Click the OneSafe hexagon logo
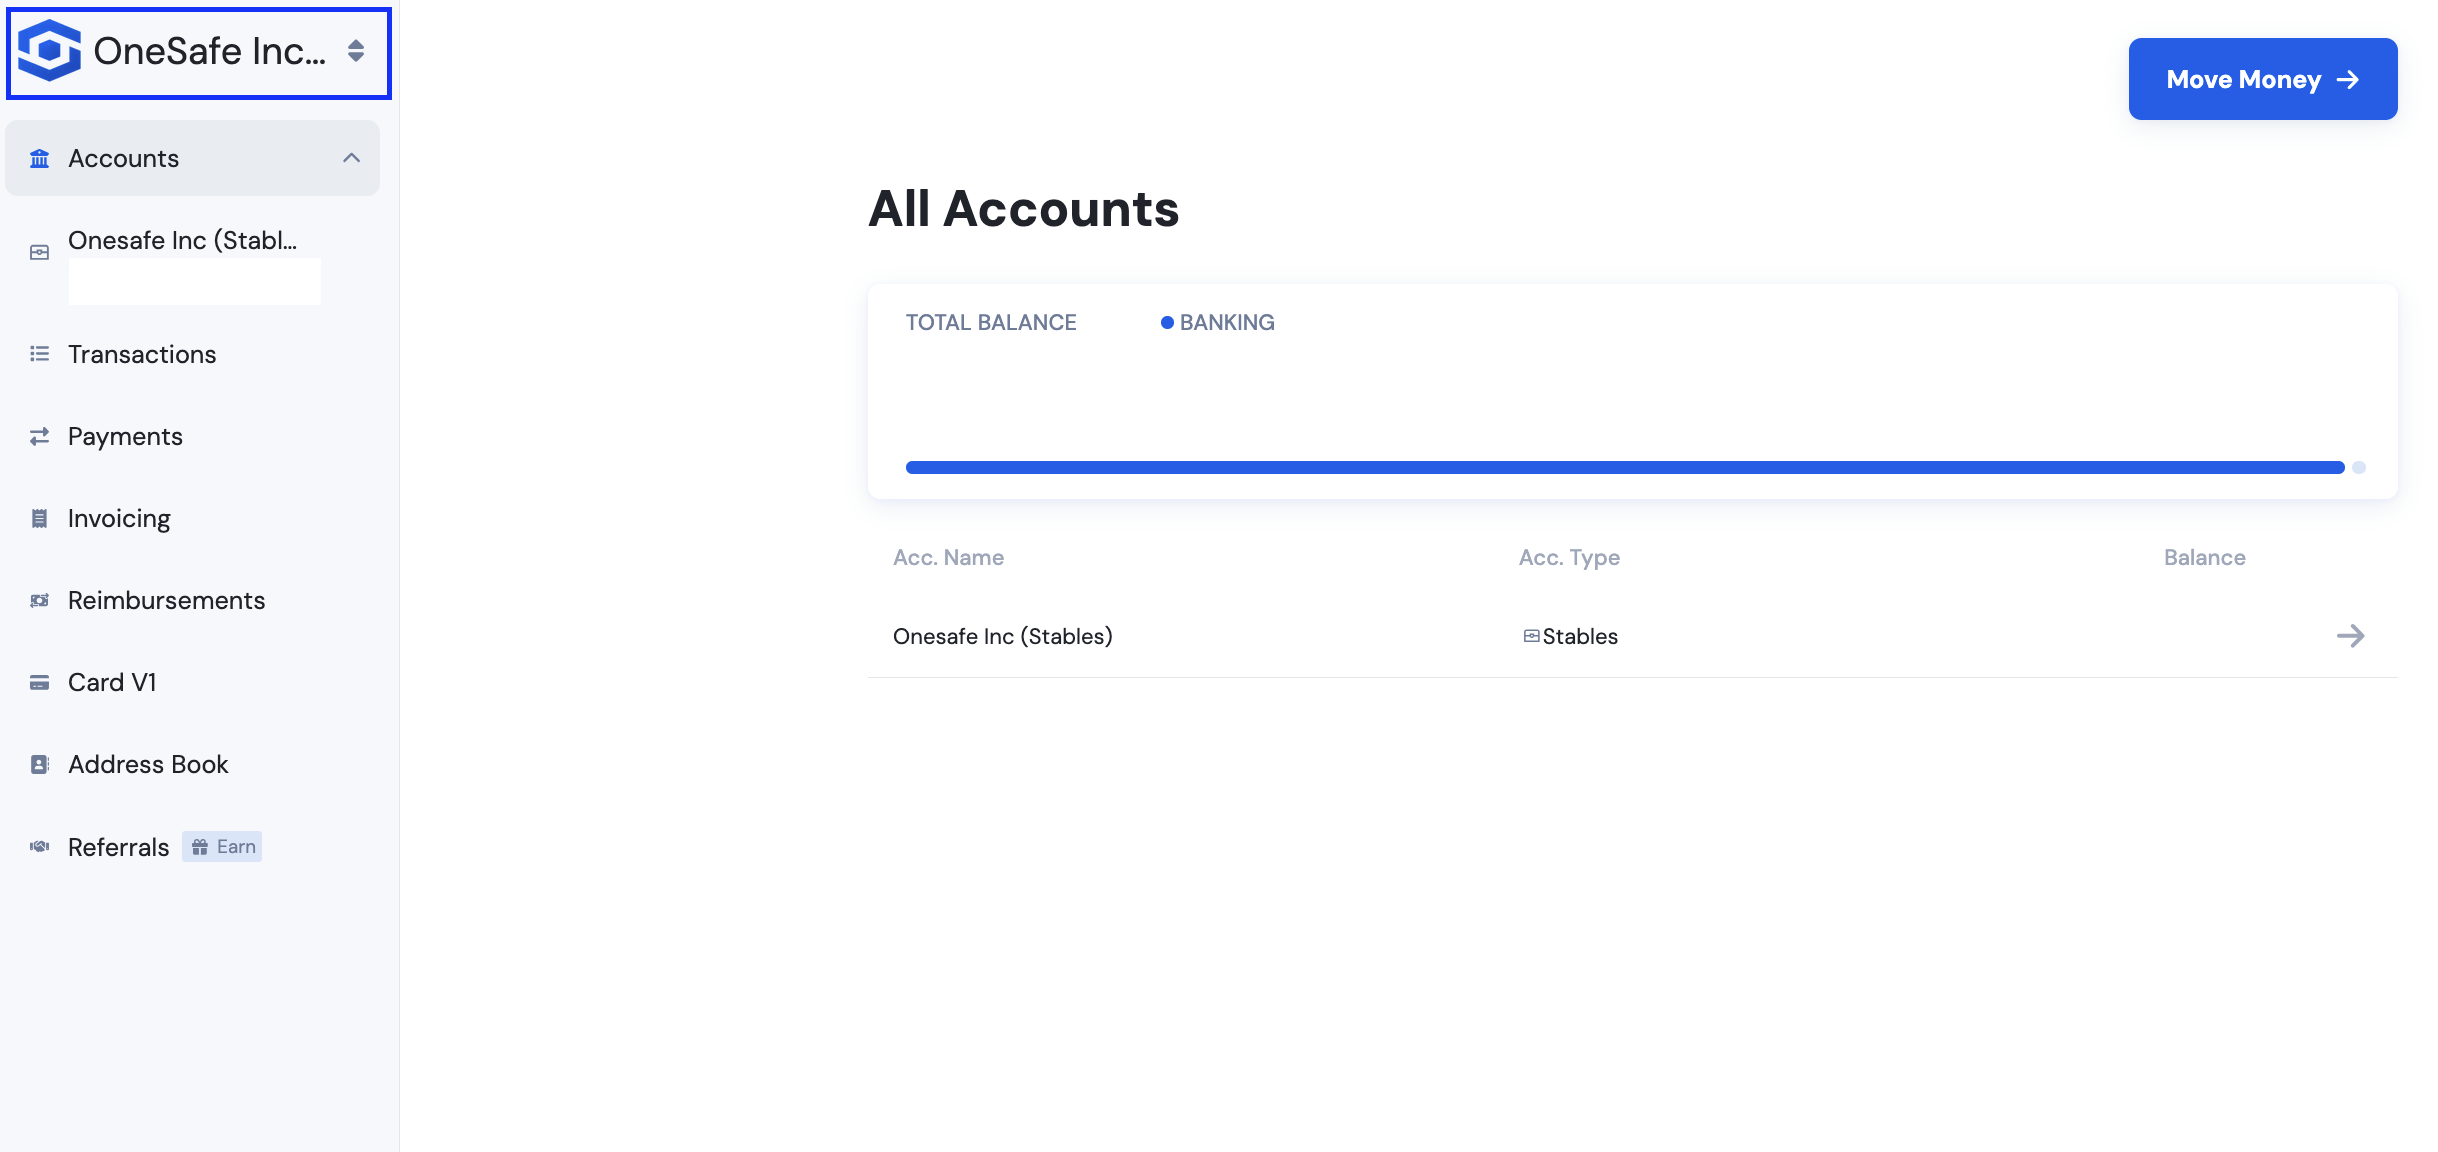Viewport: 2438px width, 1152px height. click(x=49, y=51)
